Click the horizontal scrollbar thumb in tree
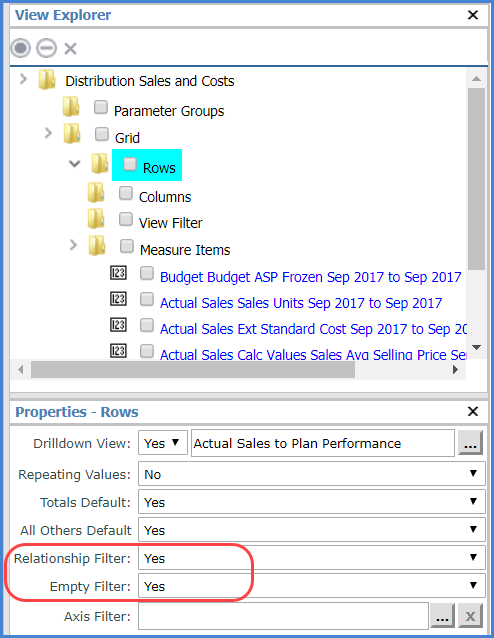Screen dimensions: 494x638 coord(193,369)
